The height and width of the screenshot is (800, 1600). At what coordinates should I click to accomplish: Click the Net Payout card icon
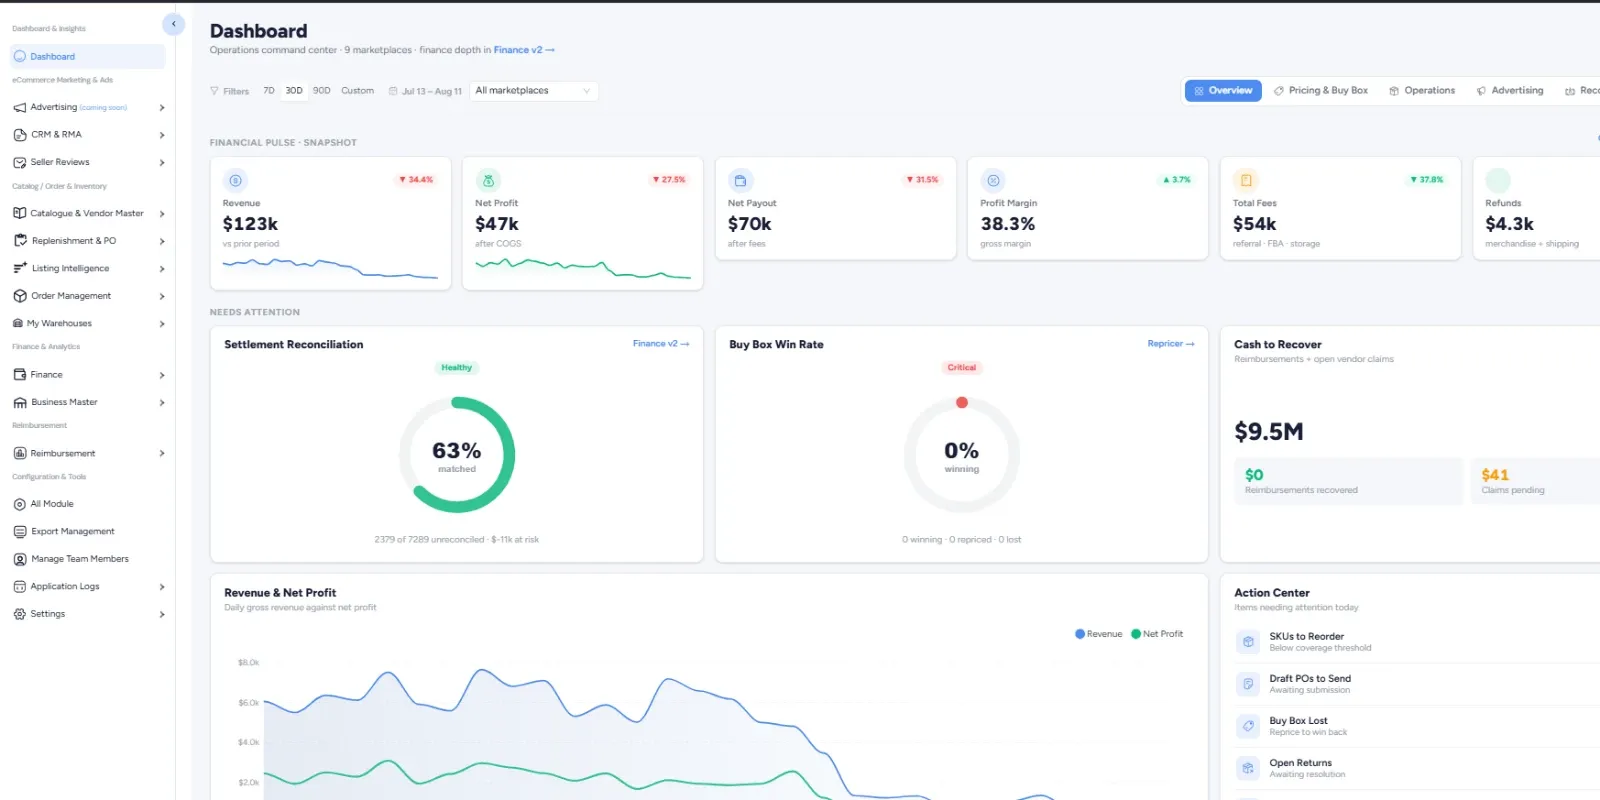click(741, 181)
